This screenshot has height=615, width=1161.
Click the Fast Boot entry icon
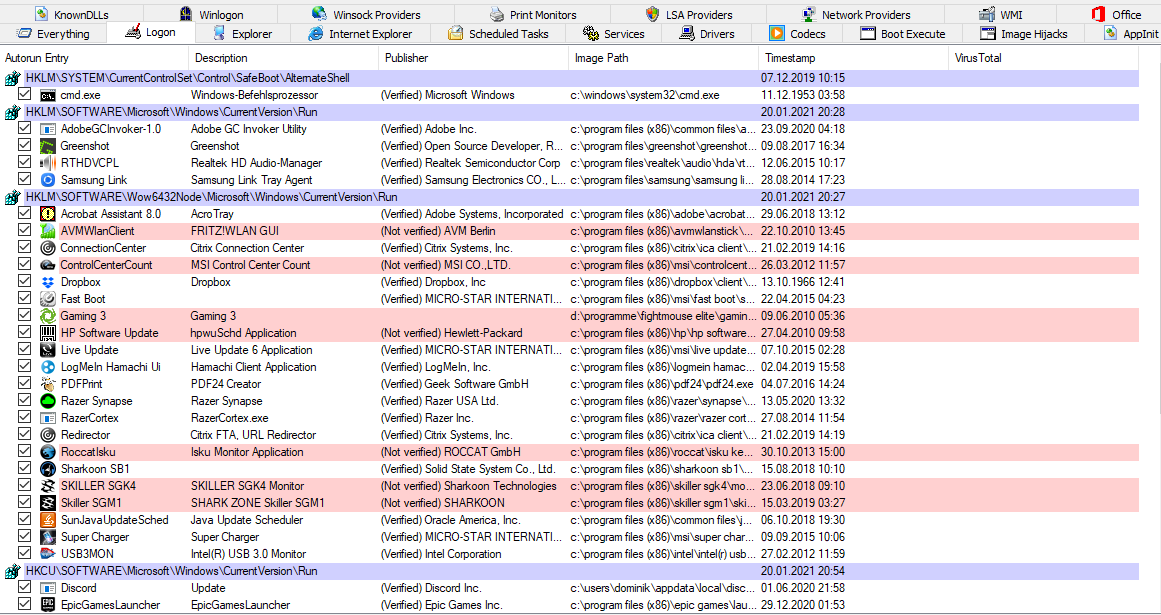pyautogui.click(x=47, y=299)
